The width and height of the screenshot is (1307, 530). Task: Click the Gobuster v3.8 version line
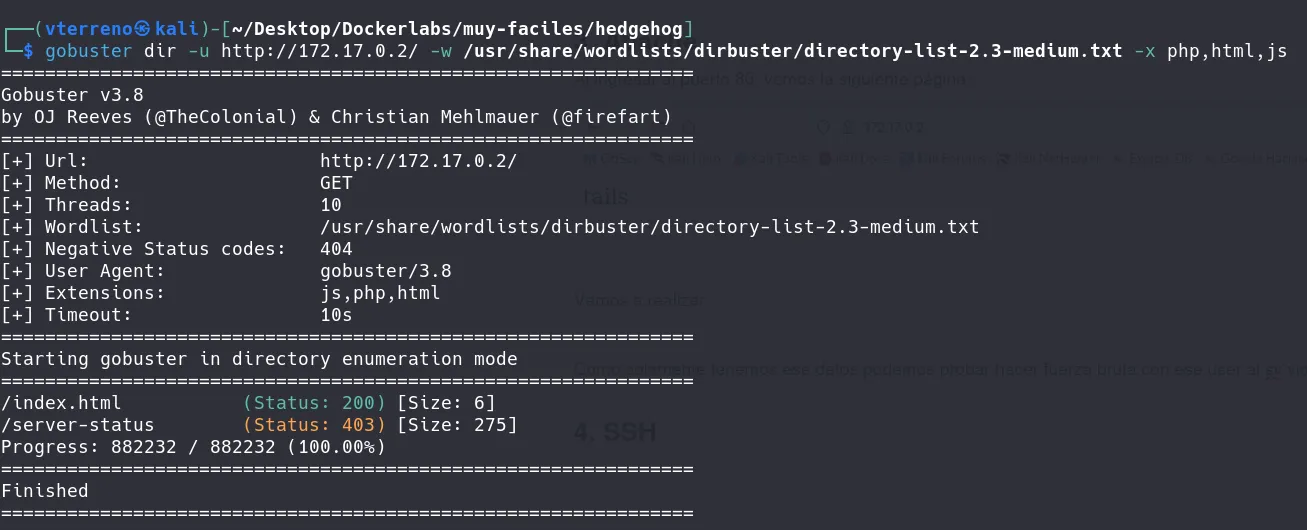point(72,95)
